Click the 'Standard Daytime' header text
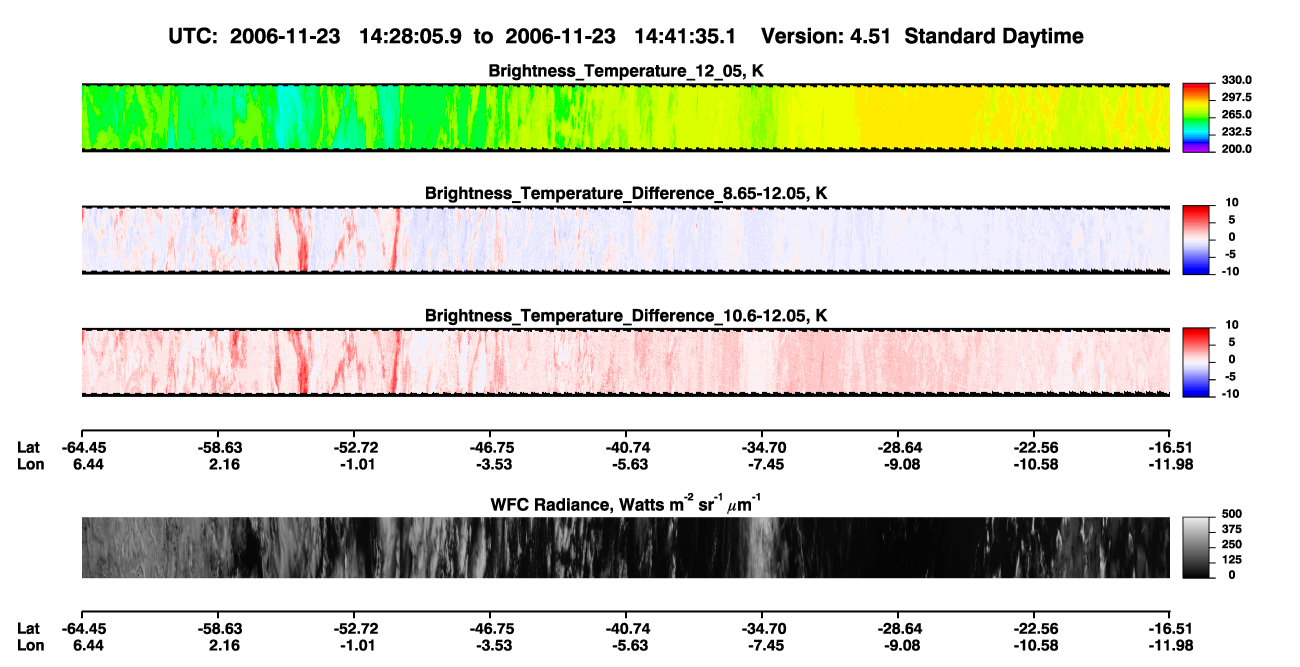The height and width of the screenshot is (667, 1300). 993,37
